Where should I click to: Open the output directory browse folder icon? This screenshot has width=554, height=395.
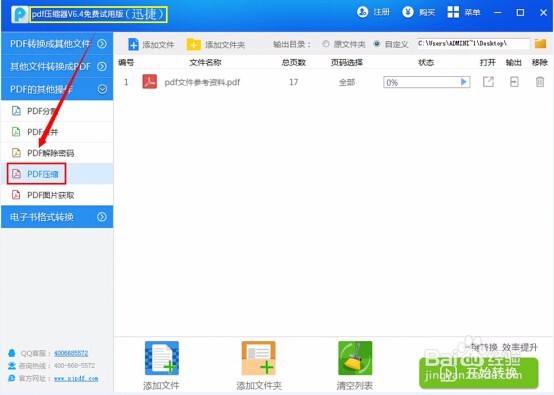coord(540,43)
